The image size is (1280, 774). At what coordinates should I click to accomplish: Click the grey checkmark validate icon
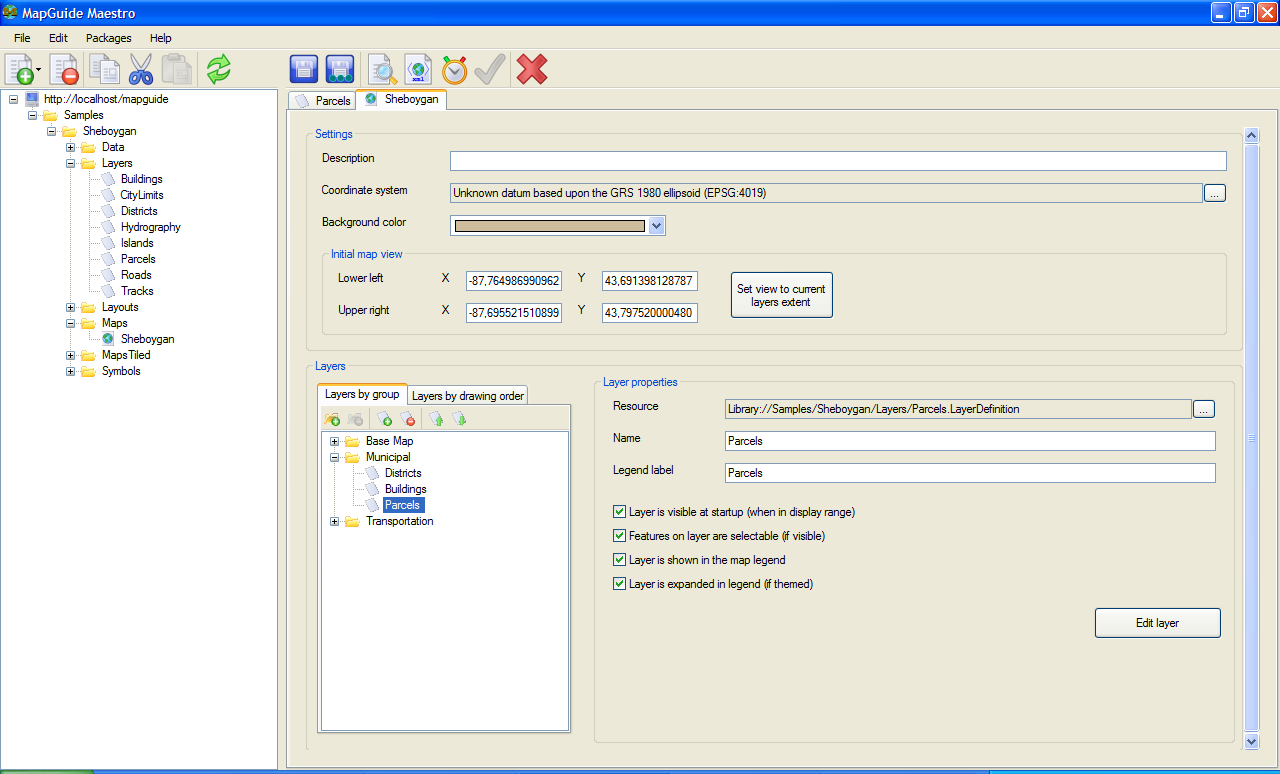pos(490,69)
